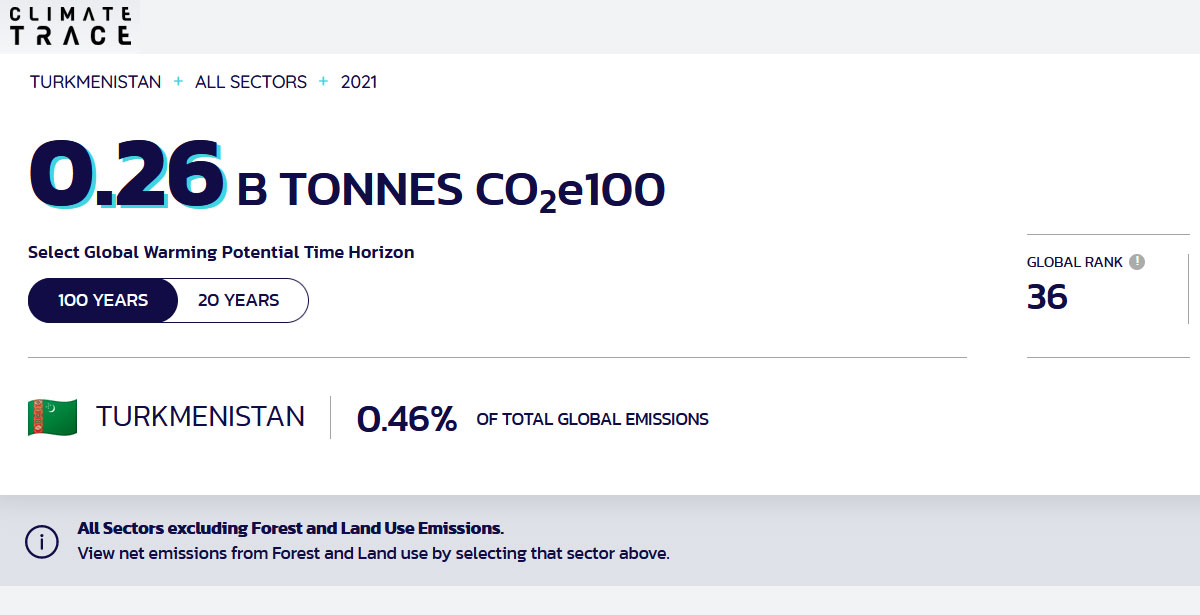Screen dimensions: 1200x615
Task: Click the Turkmenistan flag icon
Action: tap(53, 417)
